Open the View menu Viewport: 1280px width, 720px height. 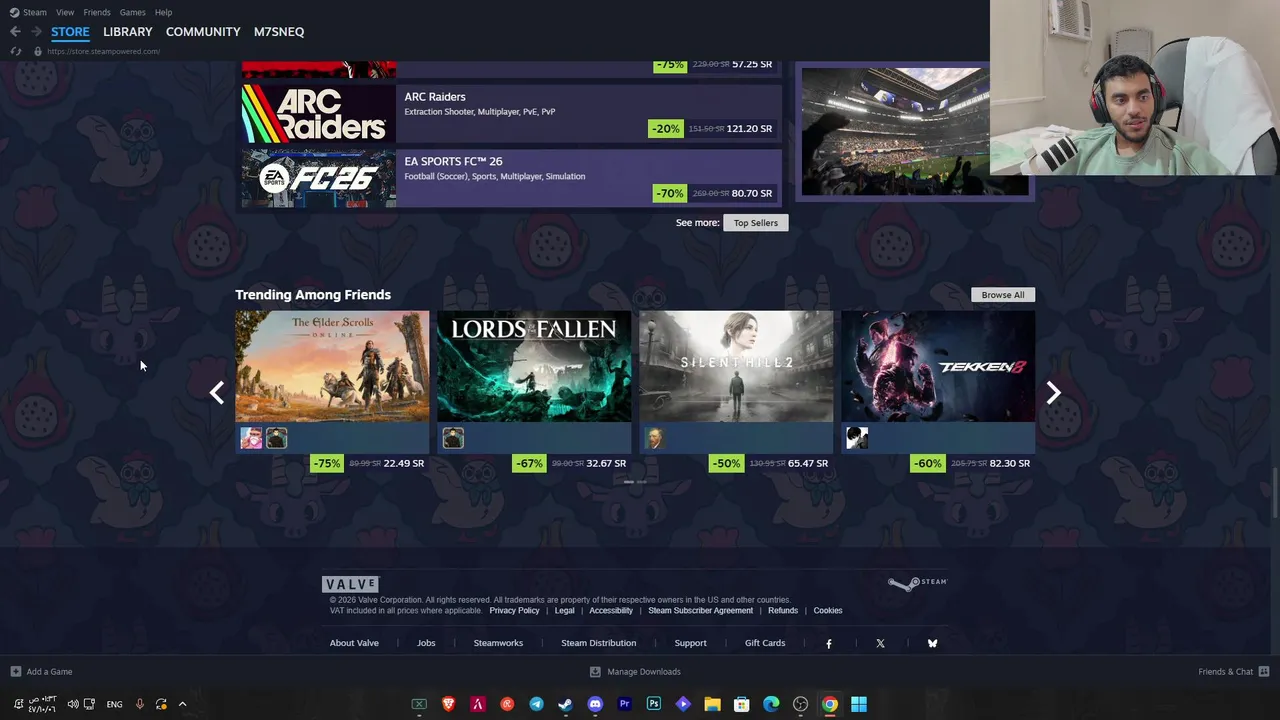tap(65, 12)
